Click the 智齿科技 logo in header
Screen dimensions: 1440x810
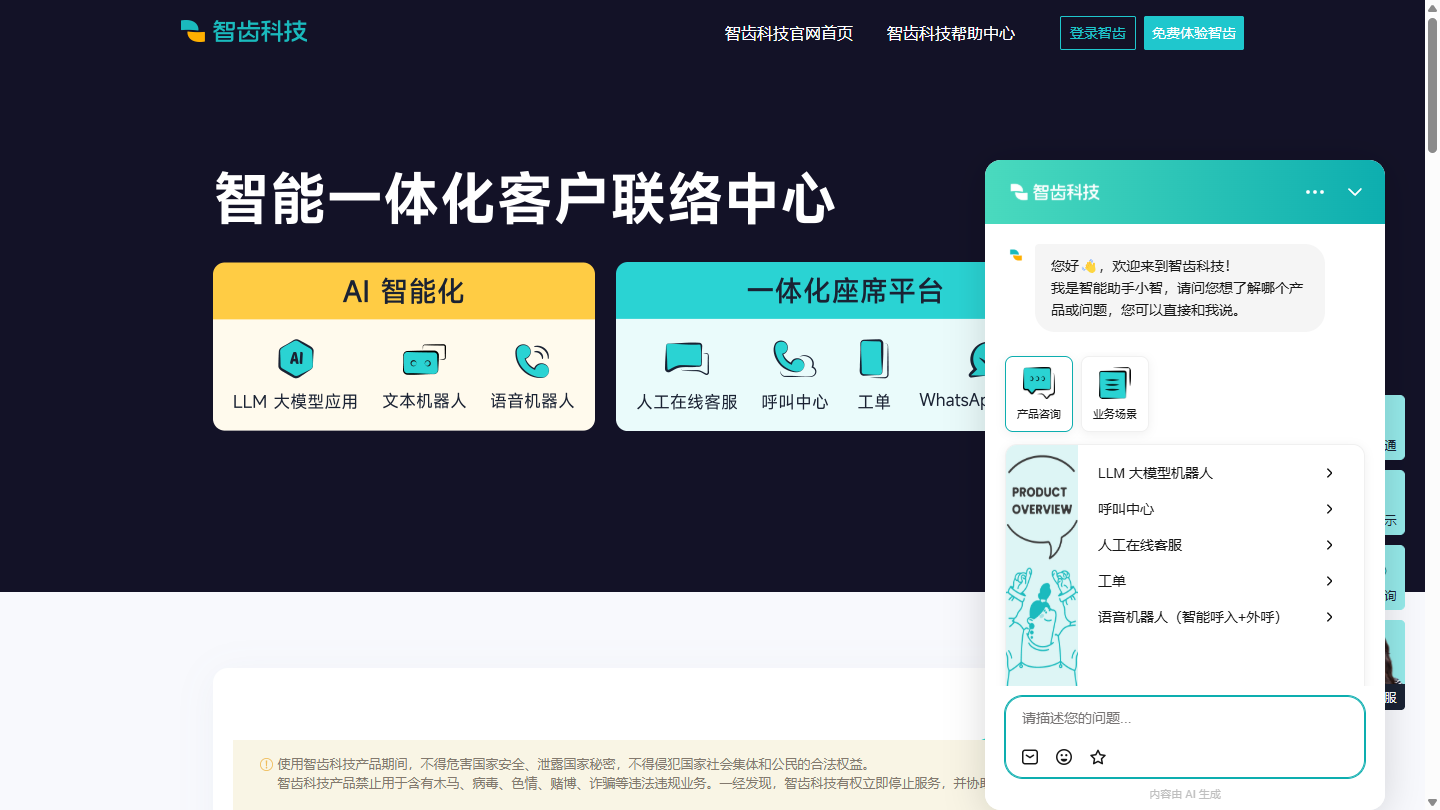(x=244, y=31)
